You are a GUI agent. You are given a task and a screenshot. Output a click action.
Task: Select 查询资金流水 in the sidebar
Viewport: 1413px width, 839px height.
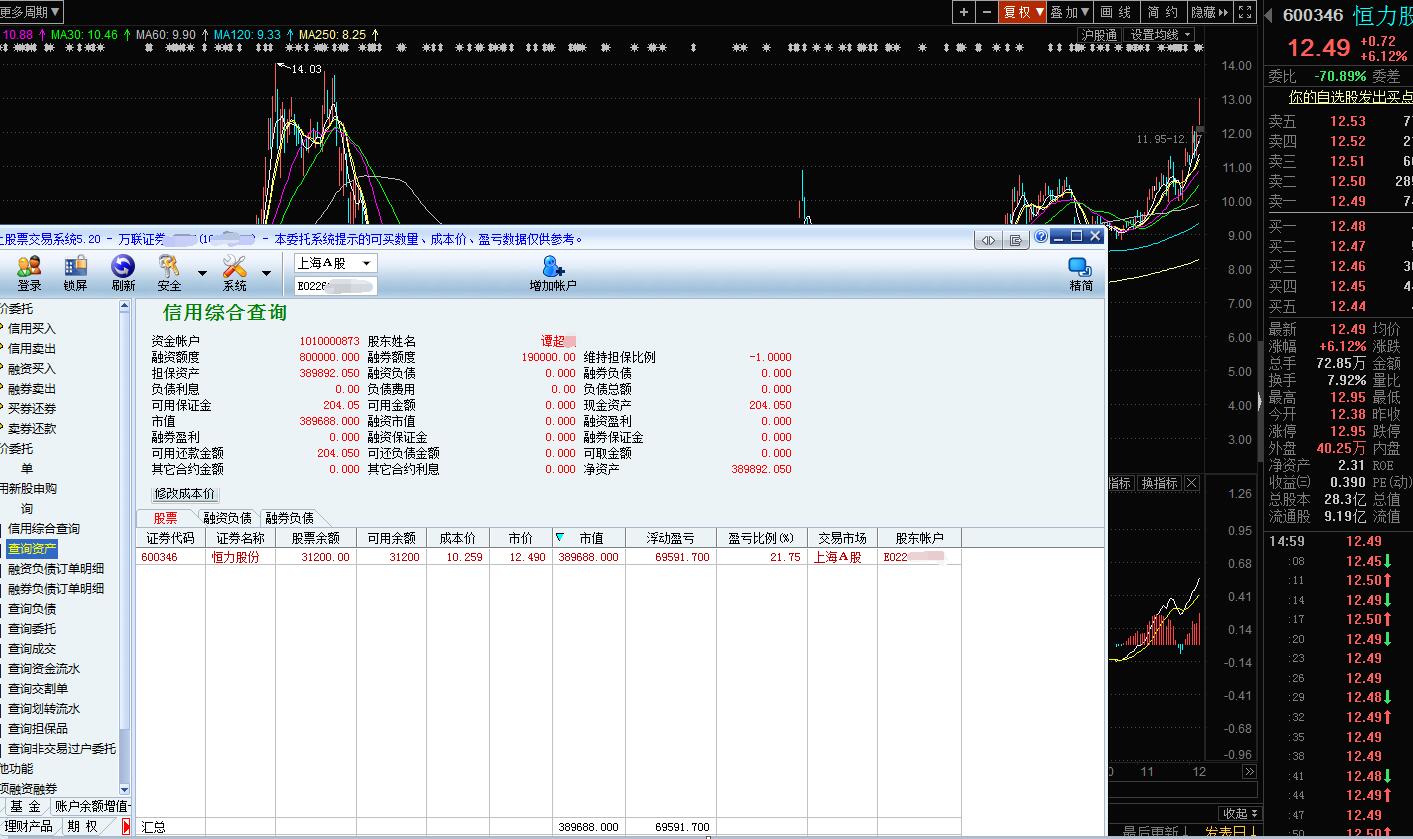pos(44,668)
